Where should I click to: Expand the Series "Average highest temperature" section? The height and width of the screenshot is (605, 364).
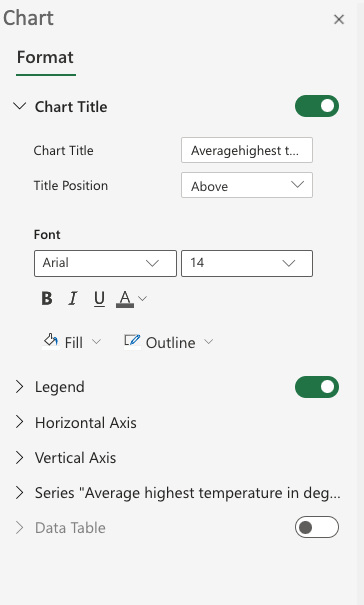point(178,493)
